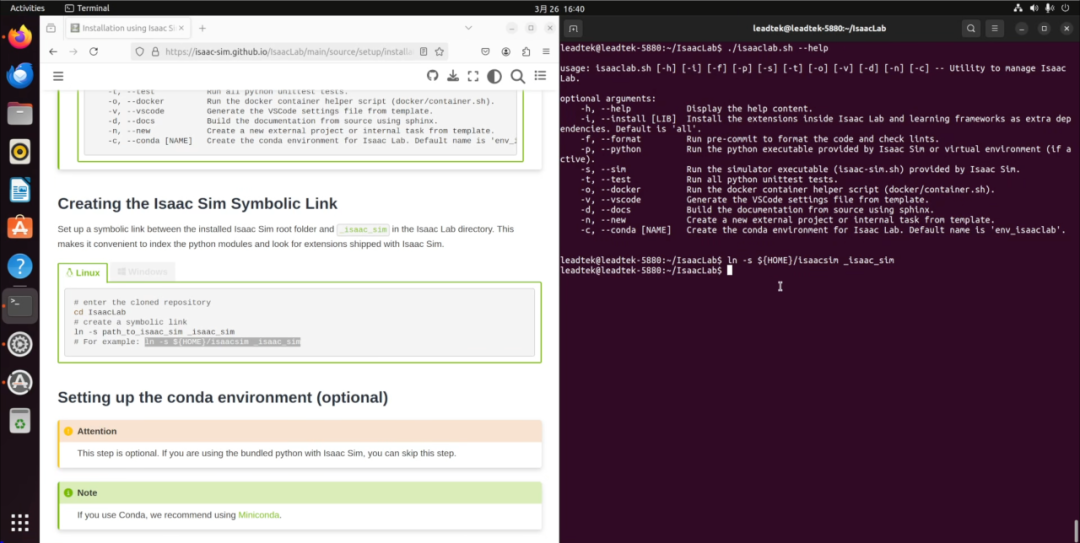Open Ubuntu Software from dock
The width and height of the screenshot is (1080, 543).
click(x=20, y=227)
